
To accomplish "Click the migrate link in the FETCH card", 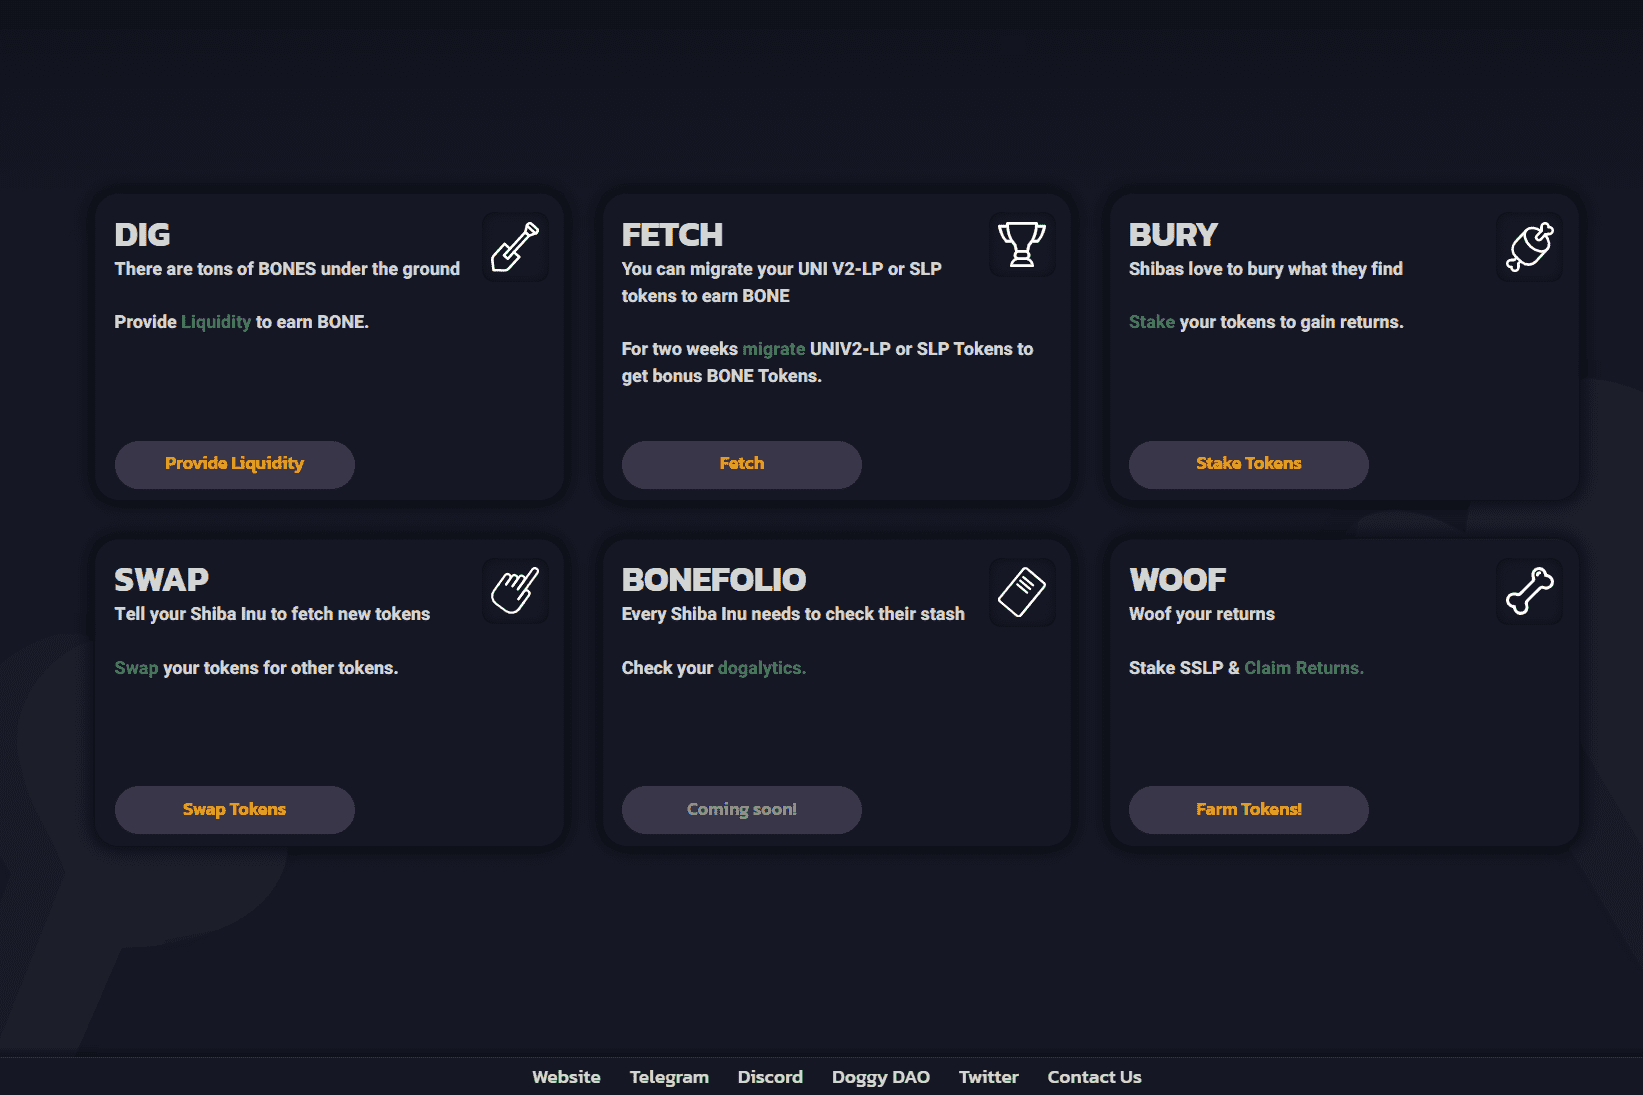I will pyautogui.click(x=772, y=348).
